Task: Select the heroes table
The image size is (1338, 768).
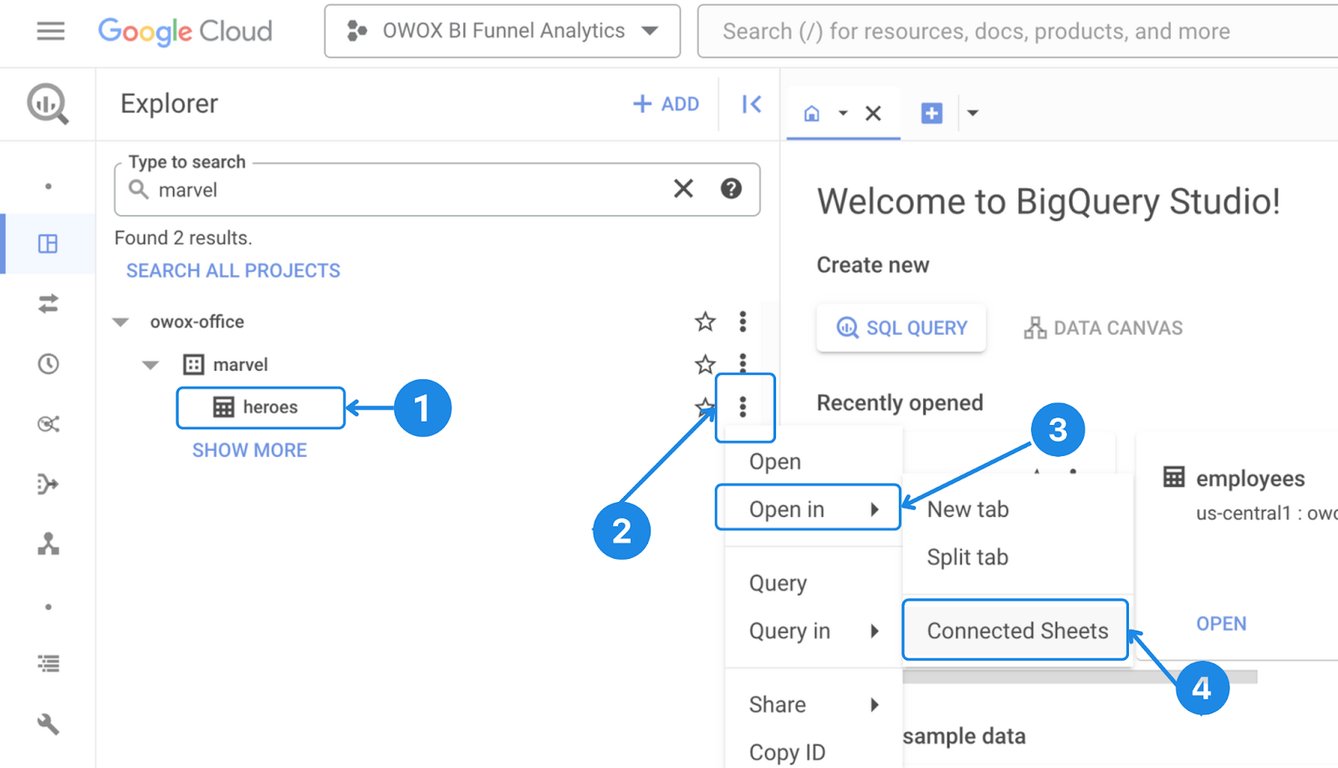Action: 270,407
